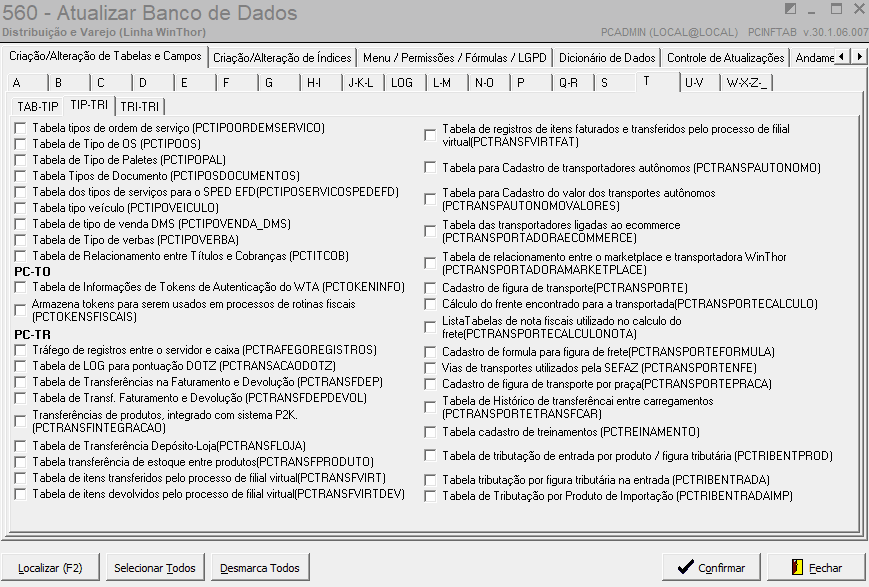Check PCTRANSFDEPDEVOL checkbox

pyautogui.click(x=21, y=398)
